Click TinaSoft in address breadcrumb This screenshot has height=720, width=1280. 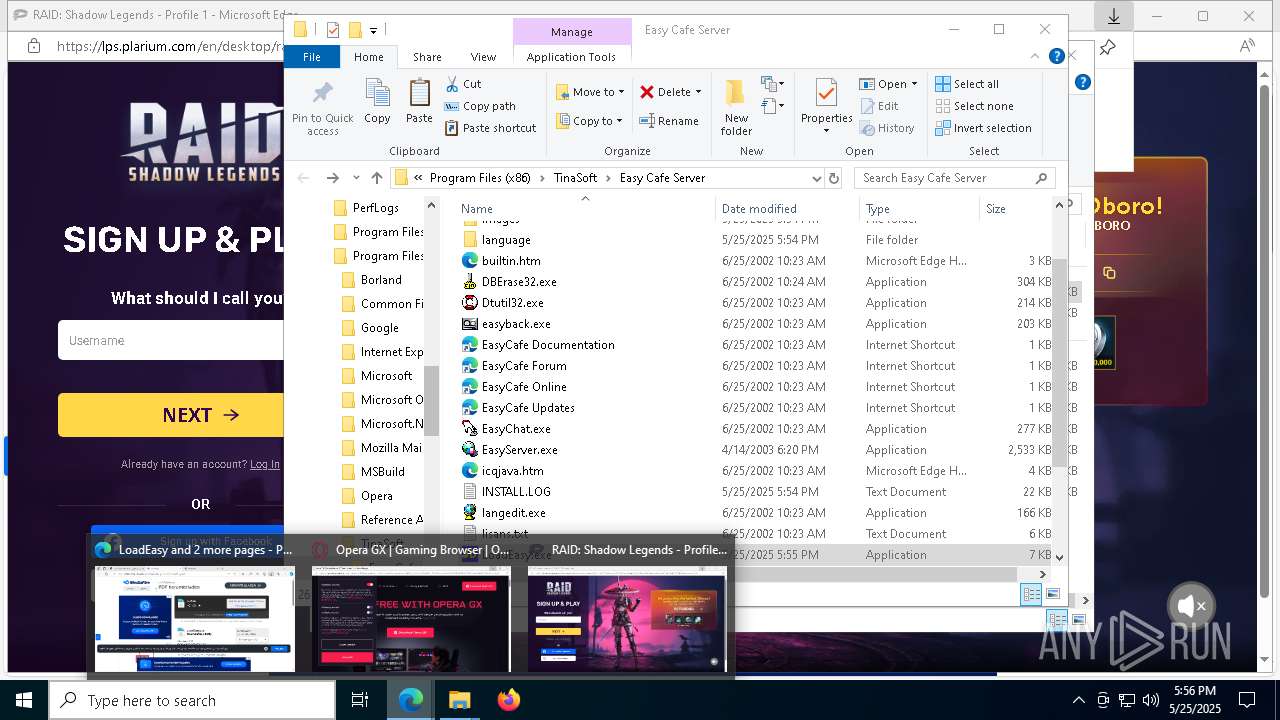(575, 178)
